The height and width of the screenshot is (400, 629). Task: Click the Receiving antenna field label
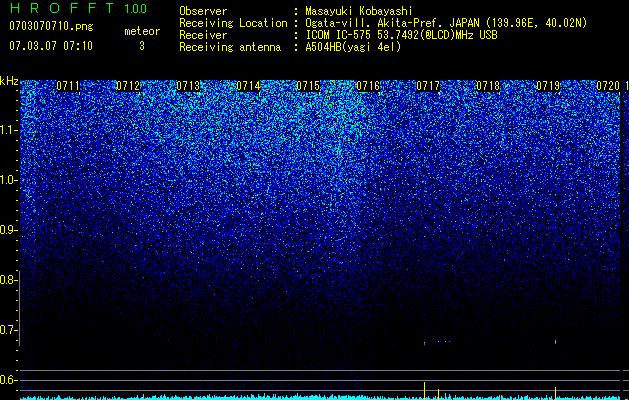(230, 47)
